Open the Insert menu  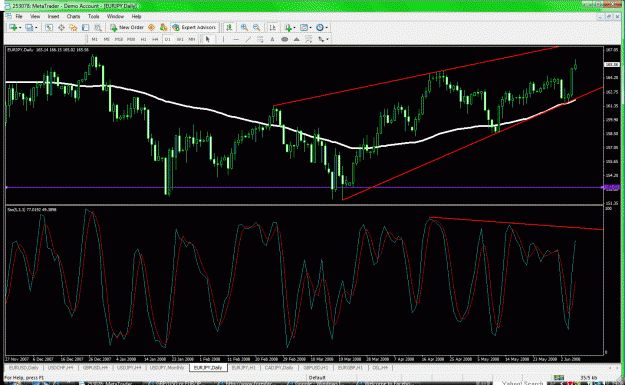pos(53,16)
